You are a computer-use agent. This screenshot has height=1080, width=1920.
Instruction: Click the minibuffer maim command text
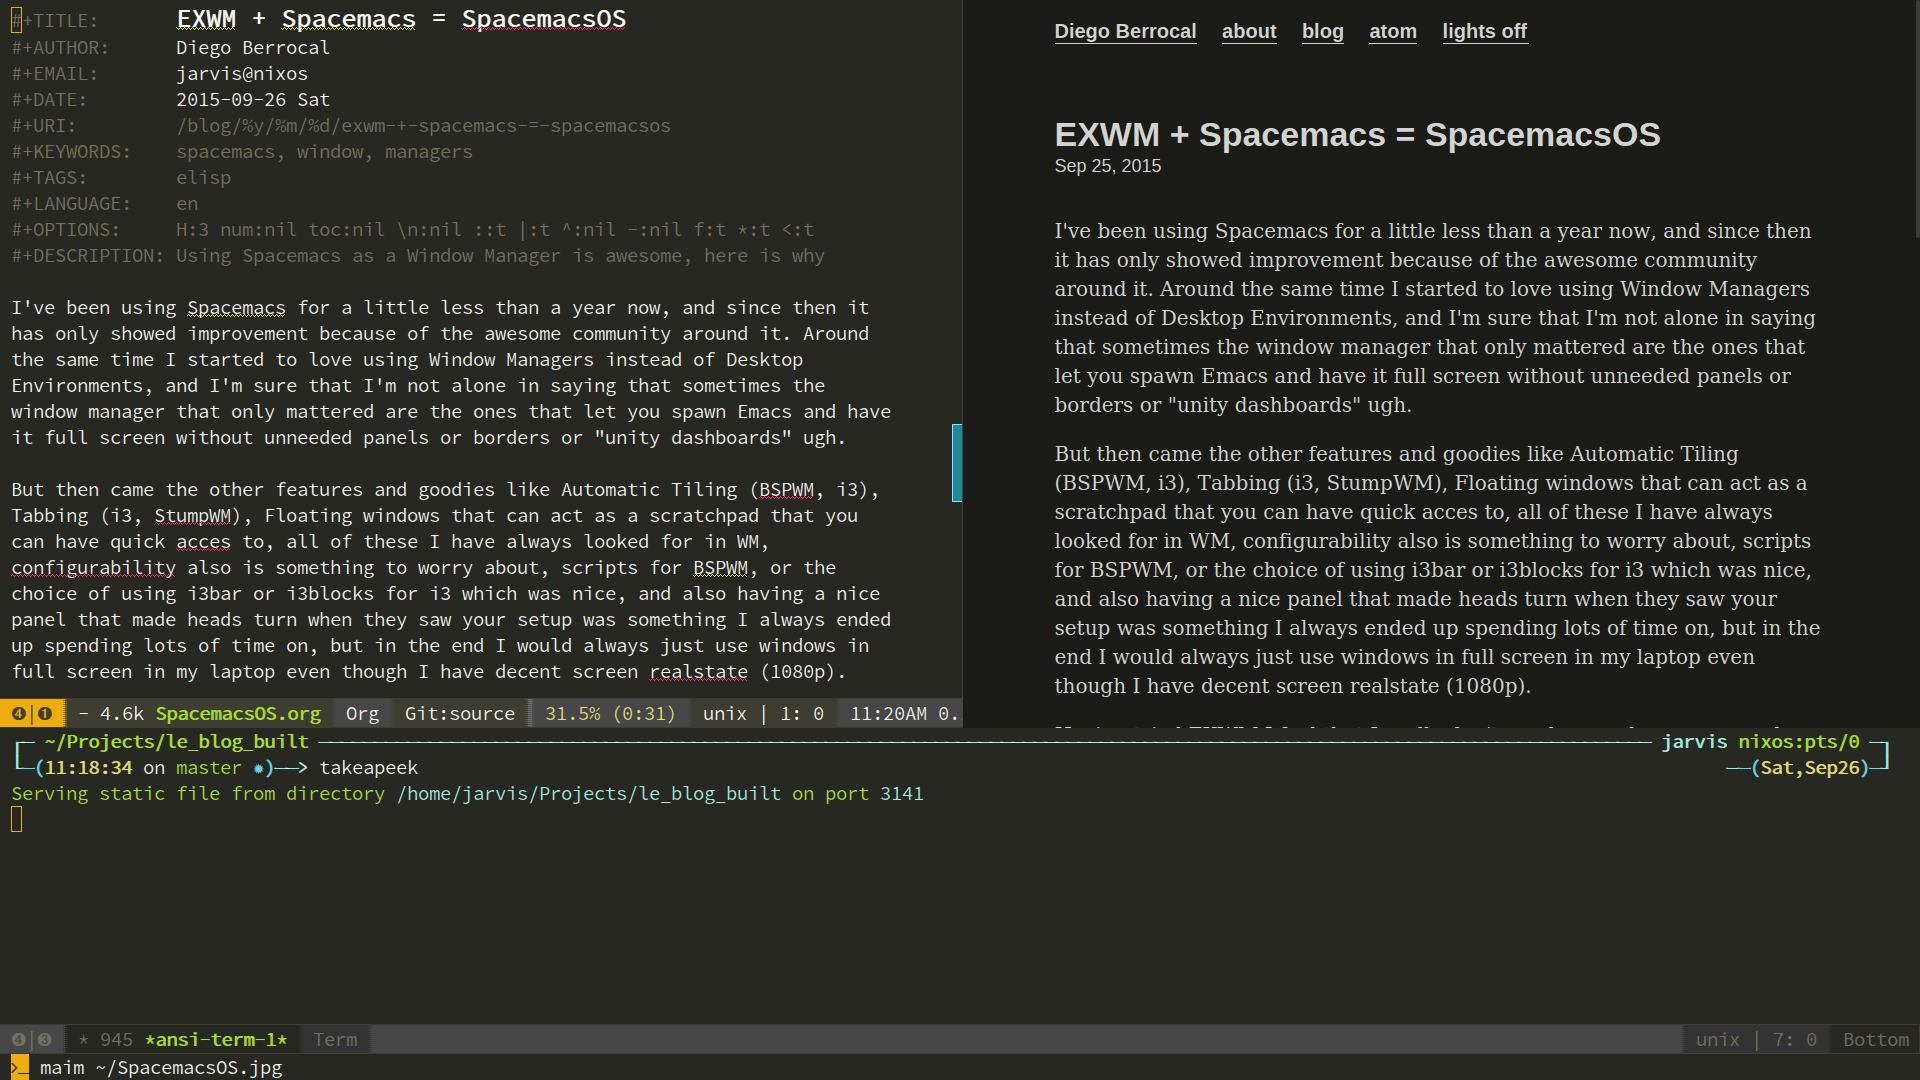point(161,1068)
